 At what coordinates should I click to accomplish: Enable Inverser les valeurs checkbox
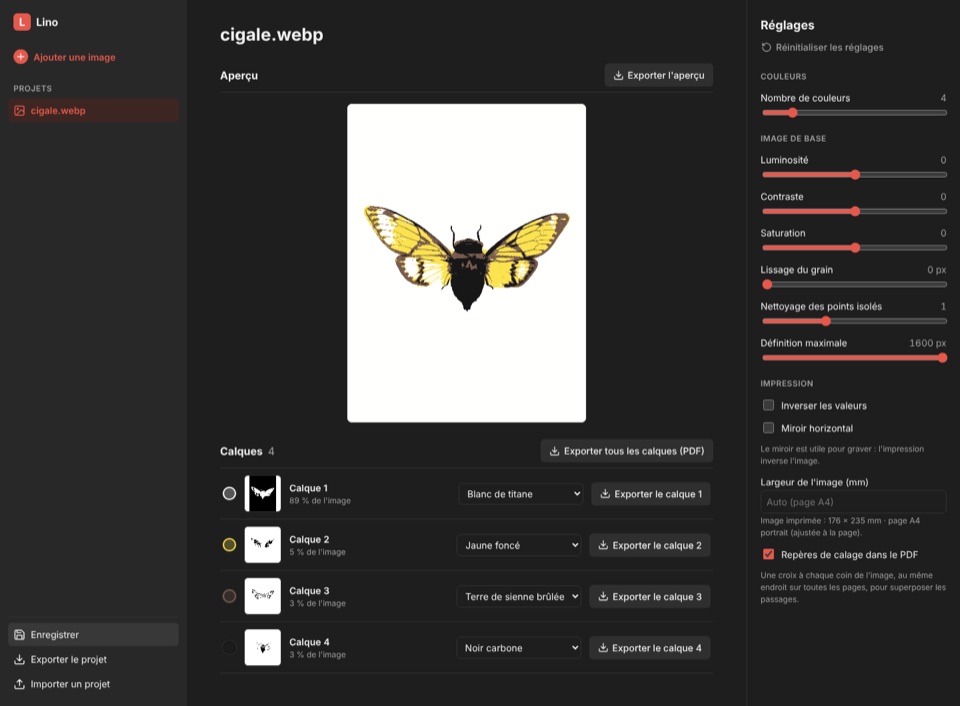(768, 405)
